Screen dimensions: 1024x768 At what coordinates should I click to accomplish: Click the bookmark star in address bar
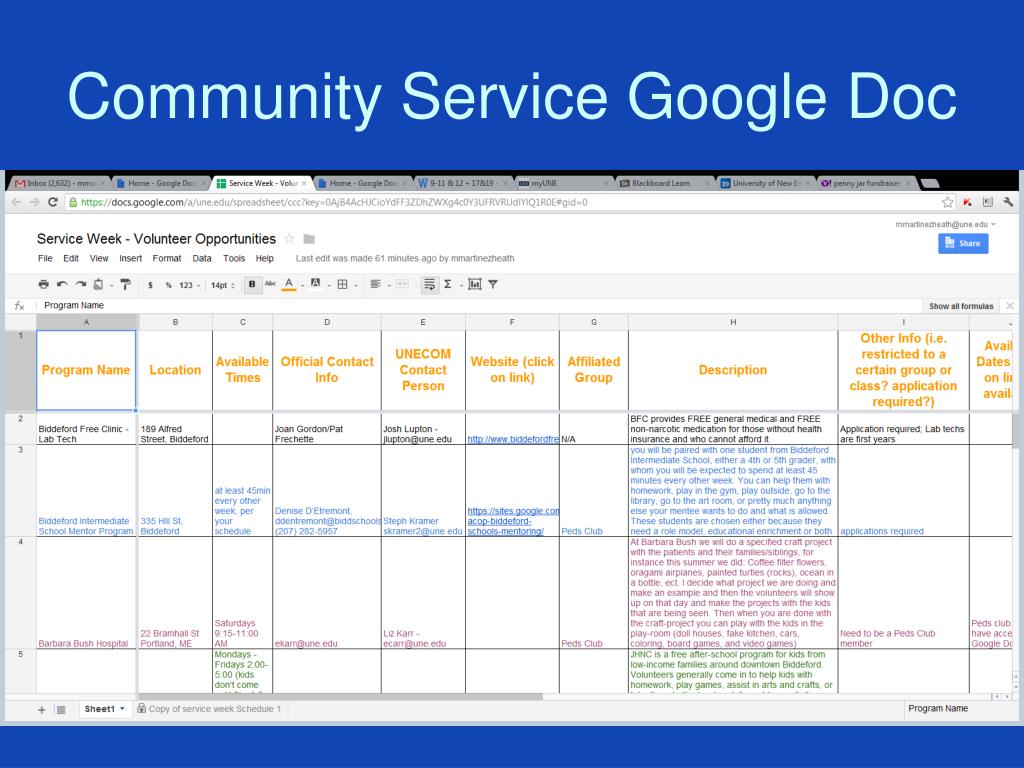[x=948, y=202]
